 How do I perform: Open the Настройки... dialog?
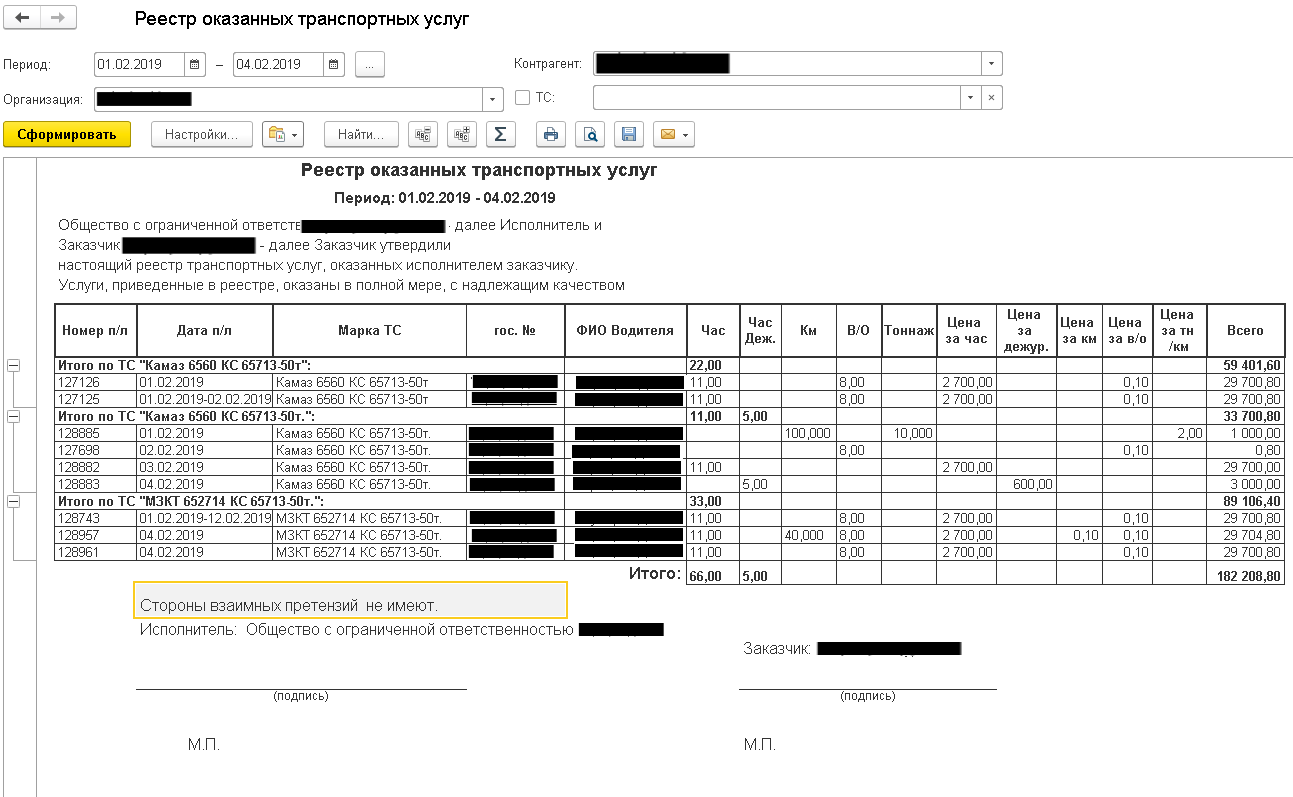(x=201, y=134)
